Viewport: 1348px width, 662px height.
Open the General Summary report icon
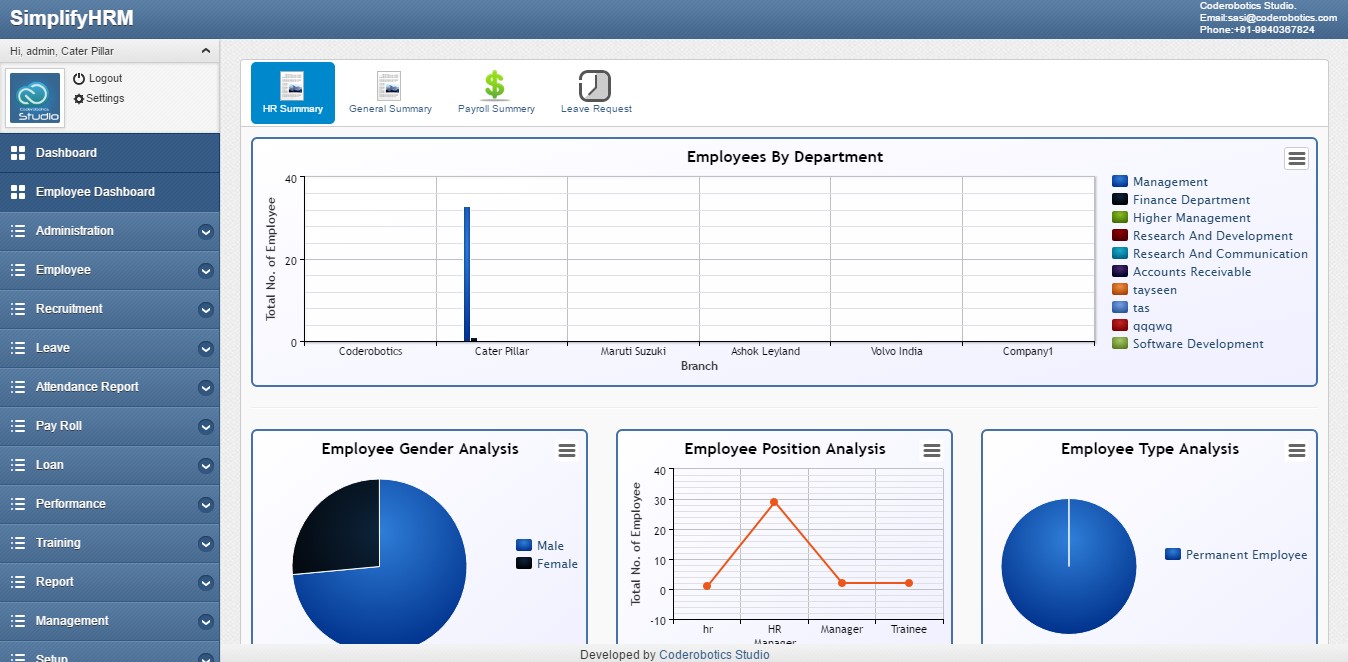(389, 86)
